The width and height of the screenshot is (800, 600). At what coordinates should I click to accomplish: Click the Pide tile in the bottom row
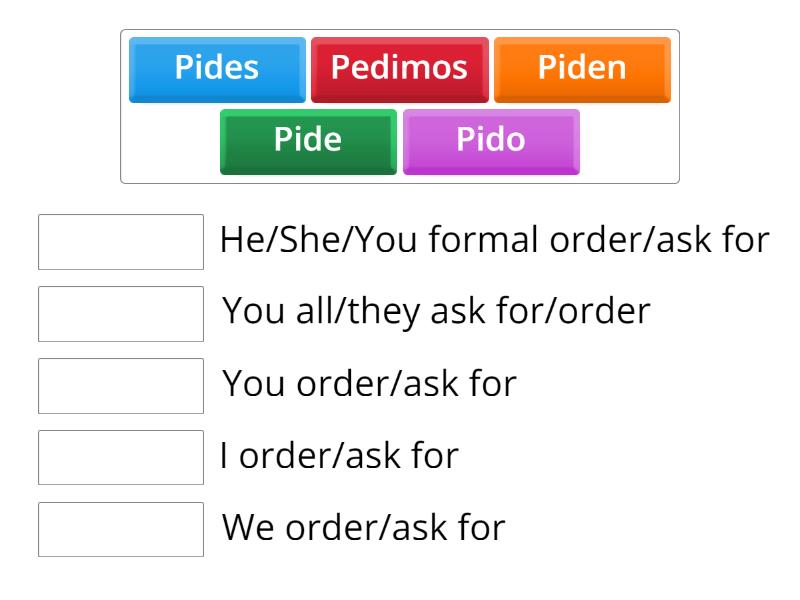pos(307,140)
